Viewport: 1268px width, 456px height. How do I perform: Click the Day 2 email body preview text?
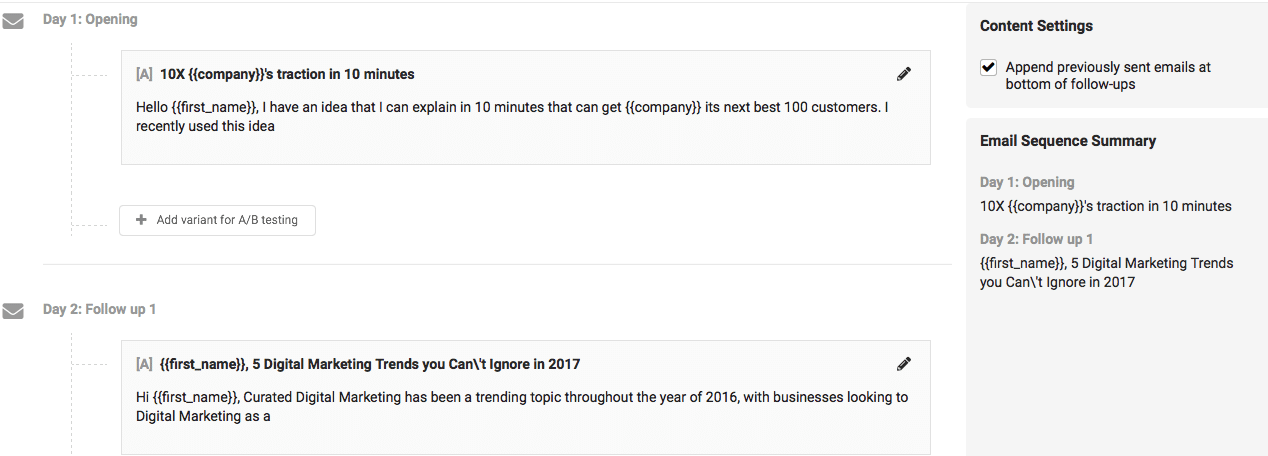click(x=522, y=406)
